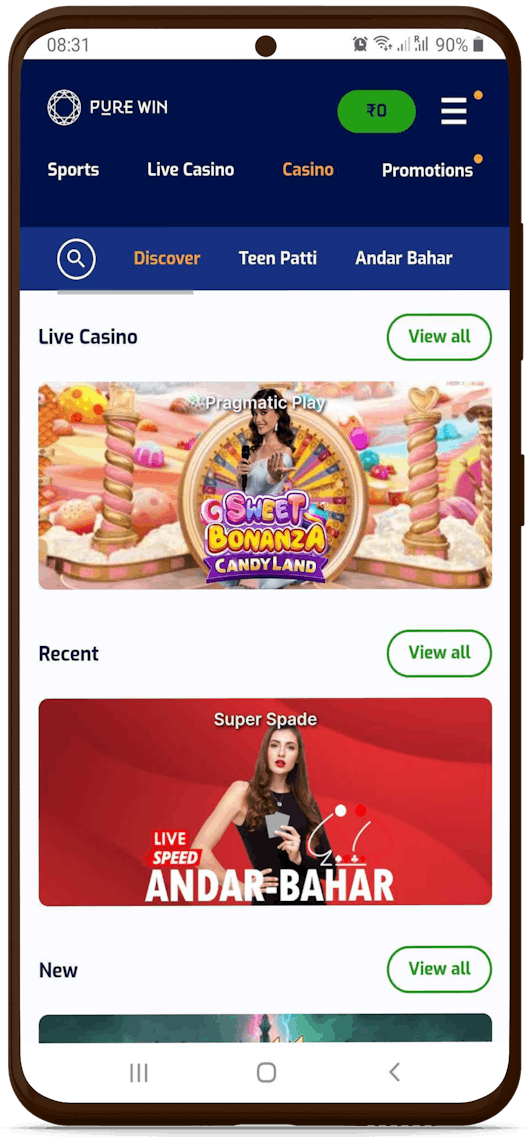
Task: Tap the battery icon in status bar
Action: (x=478, y=45)
